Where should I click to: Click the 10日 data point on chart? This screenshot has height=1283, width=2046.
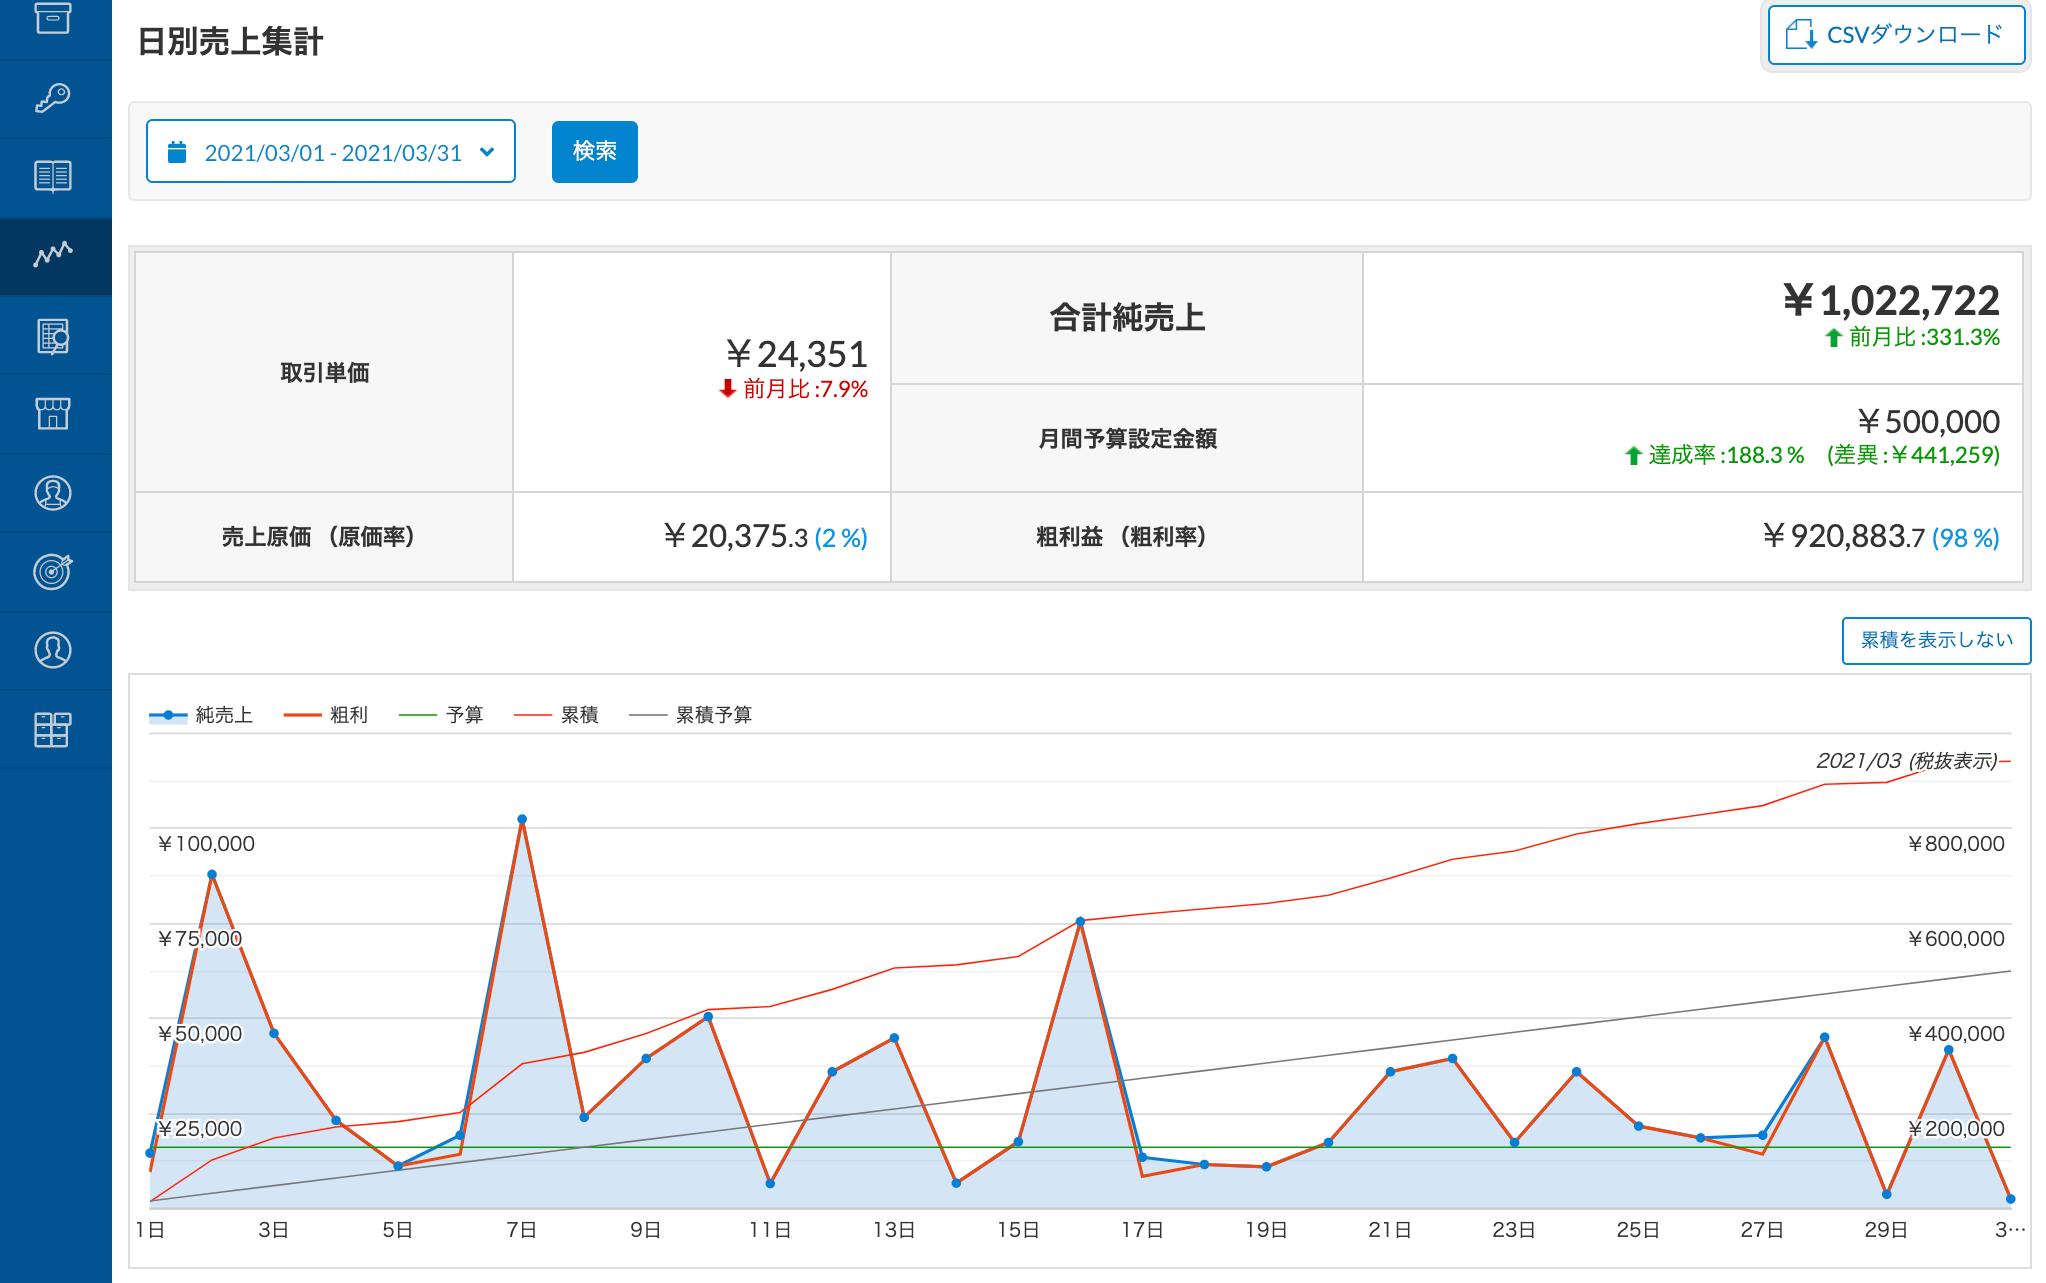coord(708,1017)
